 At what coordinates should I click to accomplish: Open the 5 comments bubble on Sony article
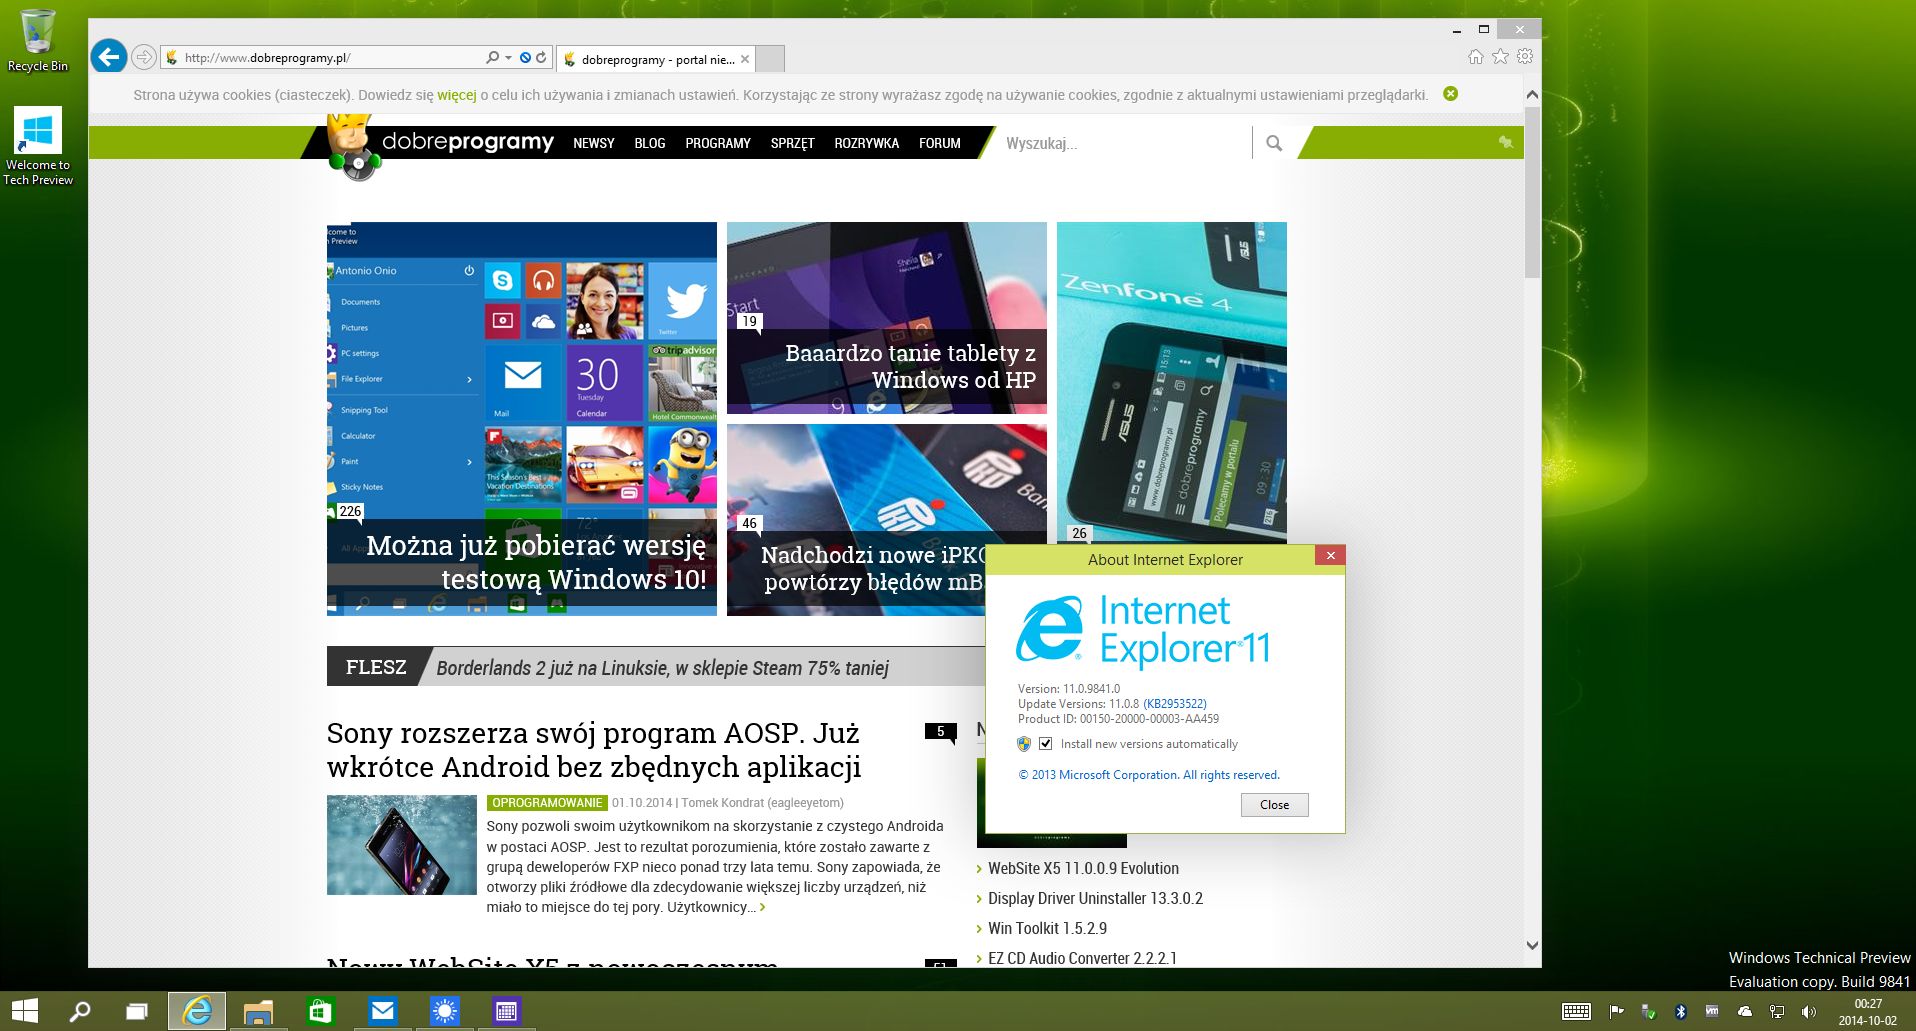tap(940, 732)
